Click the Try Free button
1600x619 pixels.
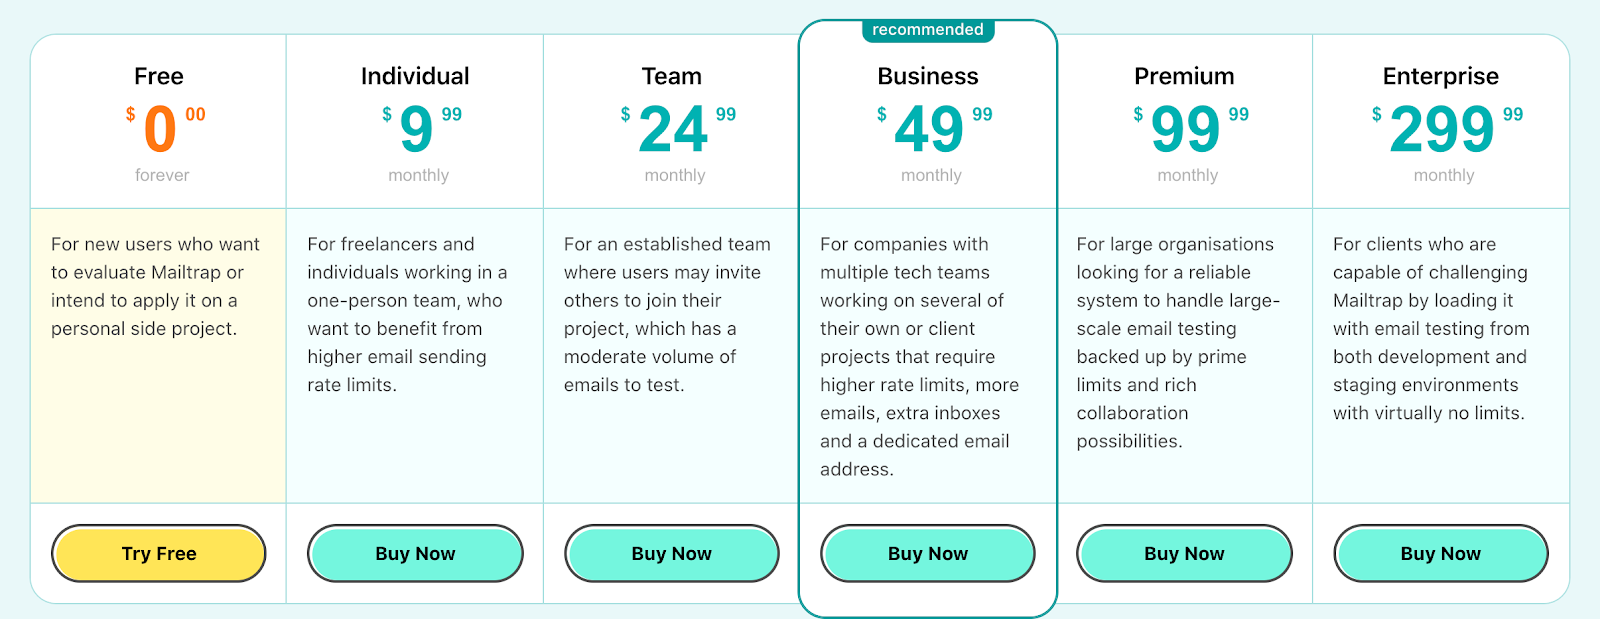click(159, 553)
